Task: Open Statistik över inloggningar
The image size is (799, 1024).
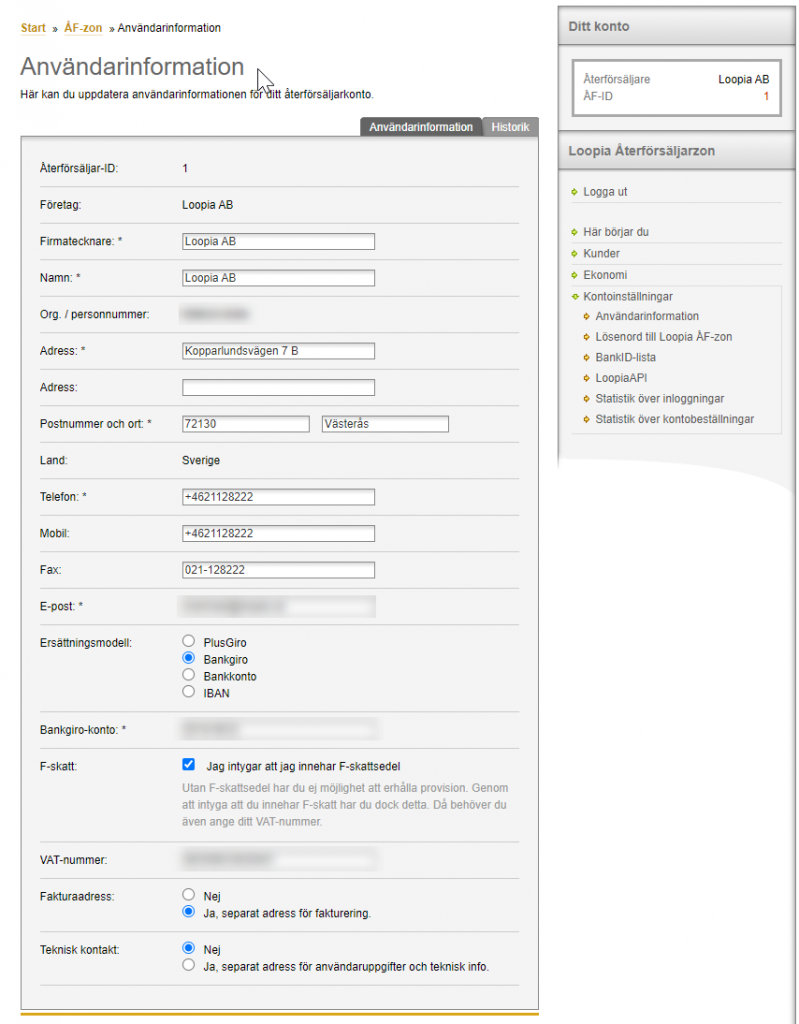Action: (660, 398)
